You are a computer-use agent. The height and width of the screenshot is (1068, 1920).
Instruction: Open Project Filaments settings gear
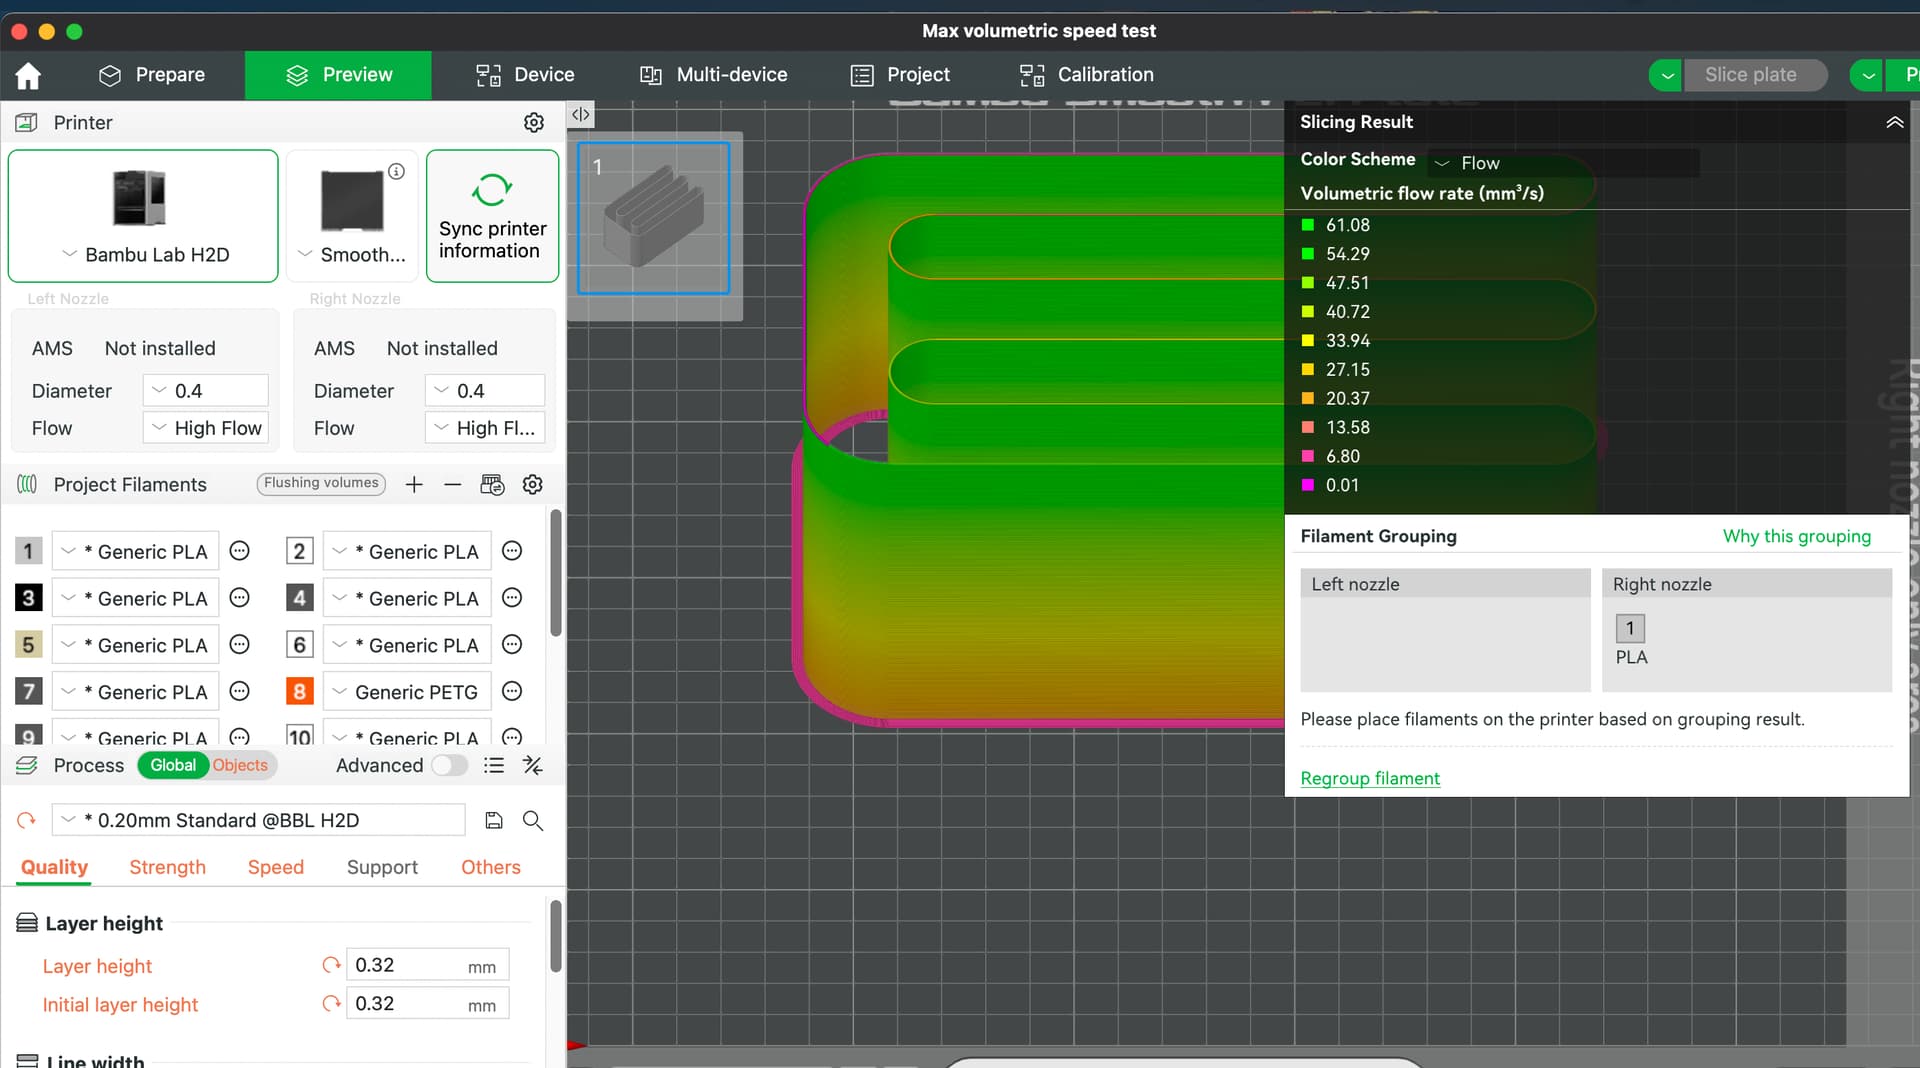(533, 485)
